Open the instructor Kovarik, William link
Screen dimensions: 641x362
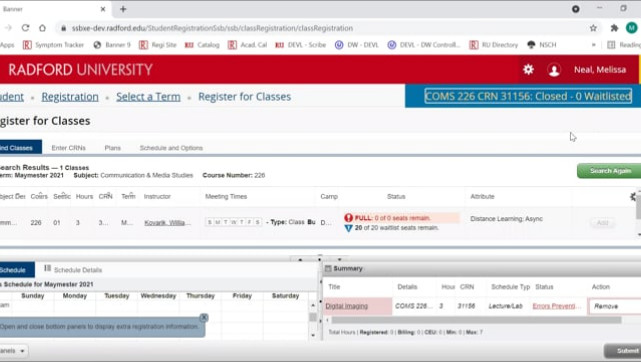click(x=167, y=223)
